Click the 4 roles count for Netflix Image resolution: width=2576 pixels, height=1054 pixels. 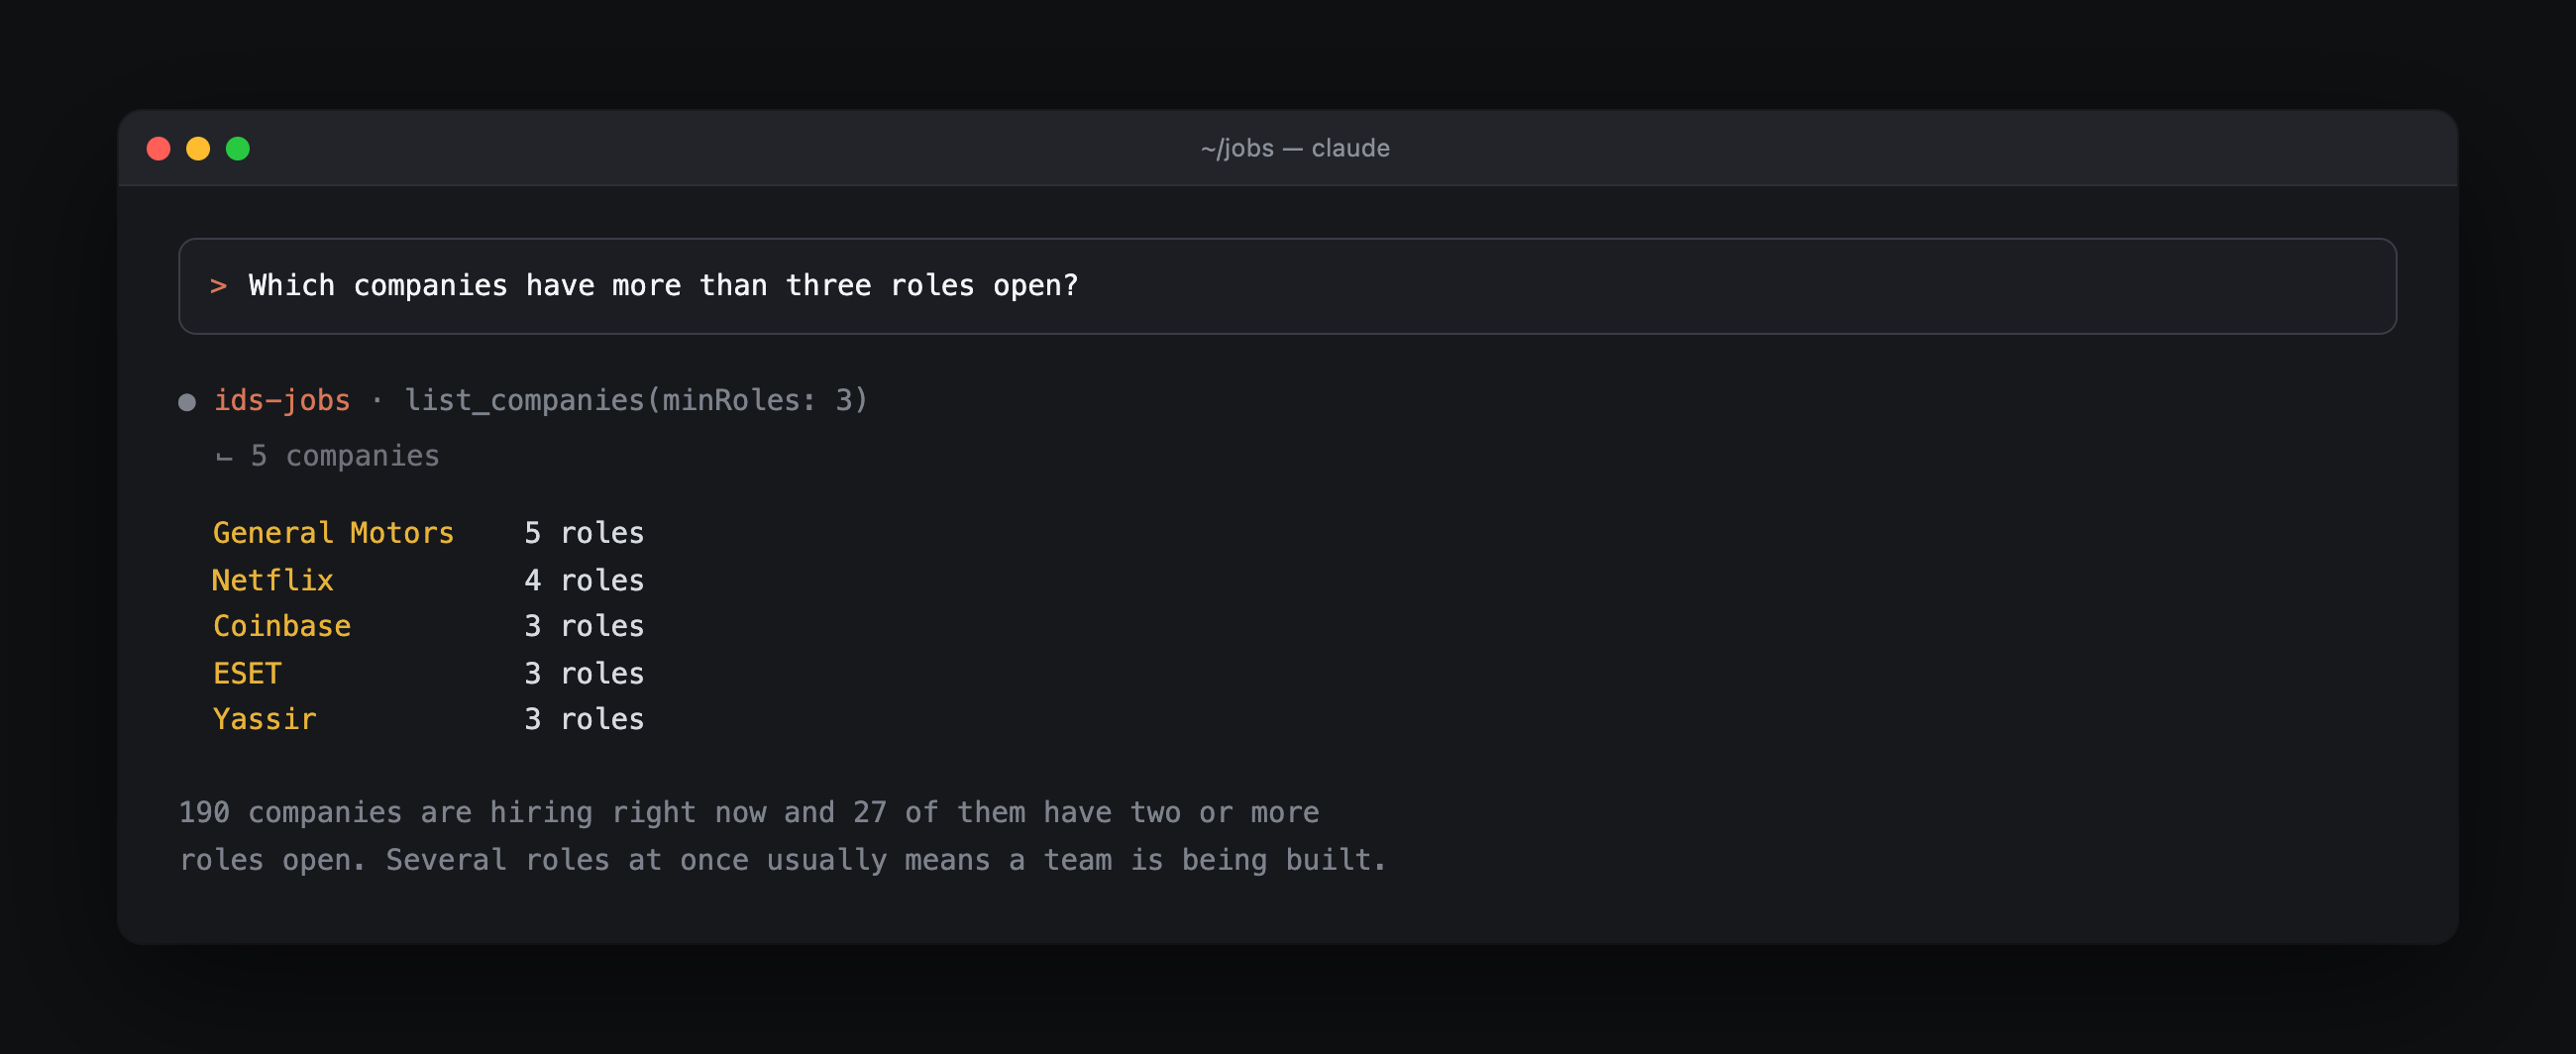[584, 580]
